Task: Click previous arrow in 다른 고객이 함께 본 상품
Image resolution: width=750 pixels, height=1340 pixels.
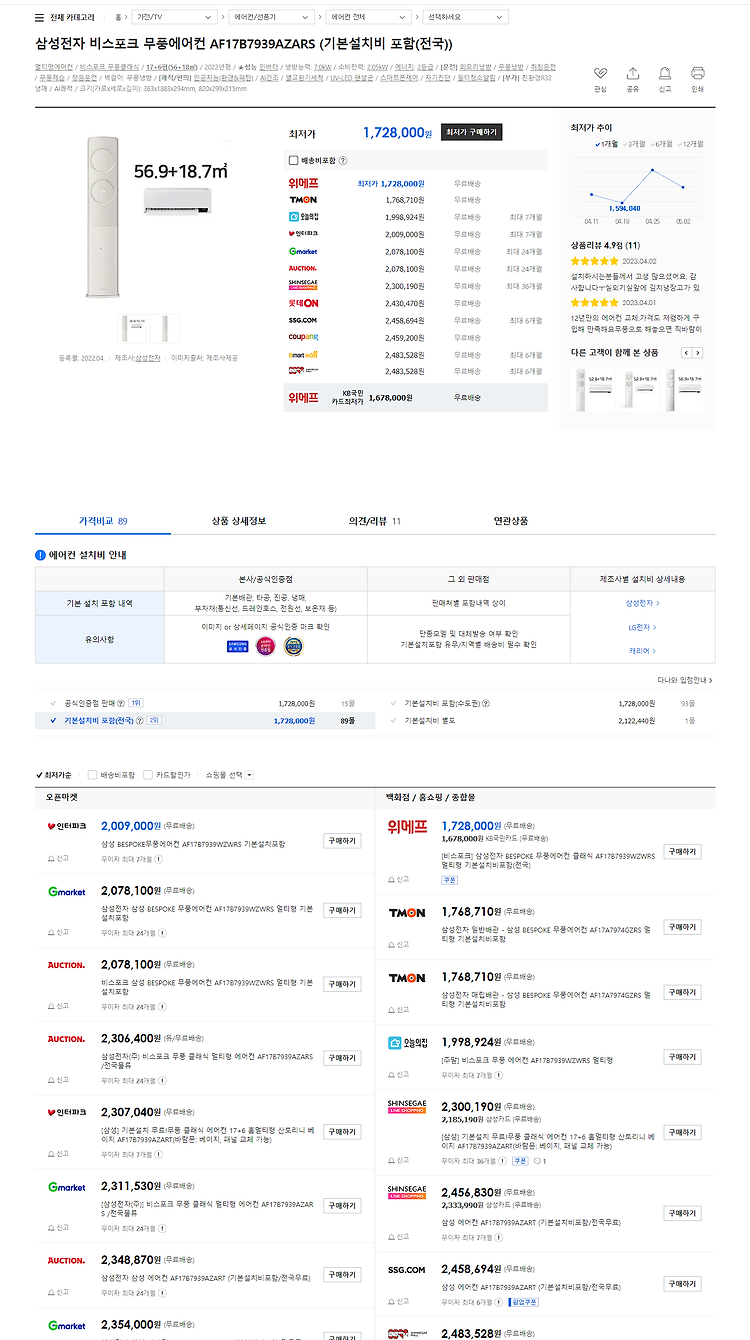Action: (x=686, y=353)
